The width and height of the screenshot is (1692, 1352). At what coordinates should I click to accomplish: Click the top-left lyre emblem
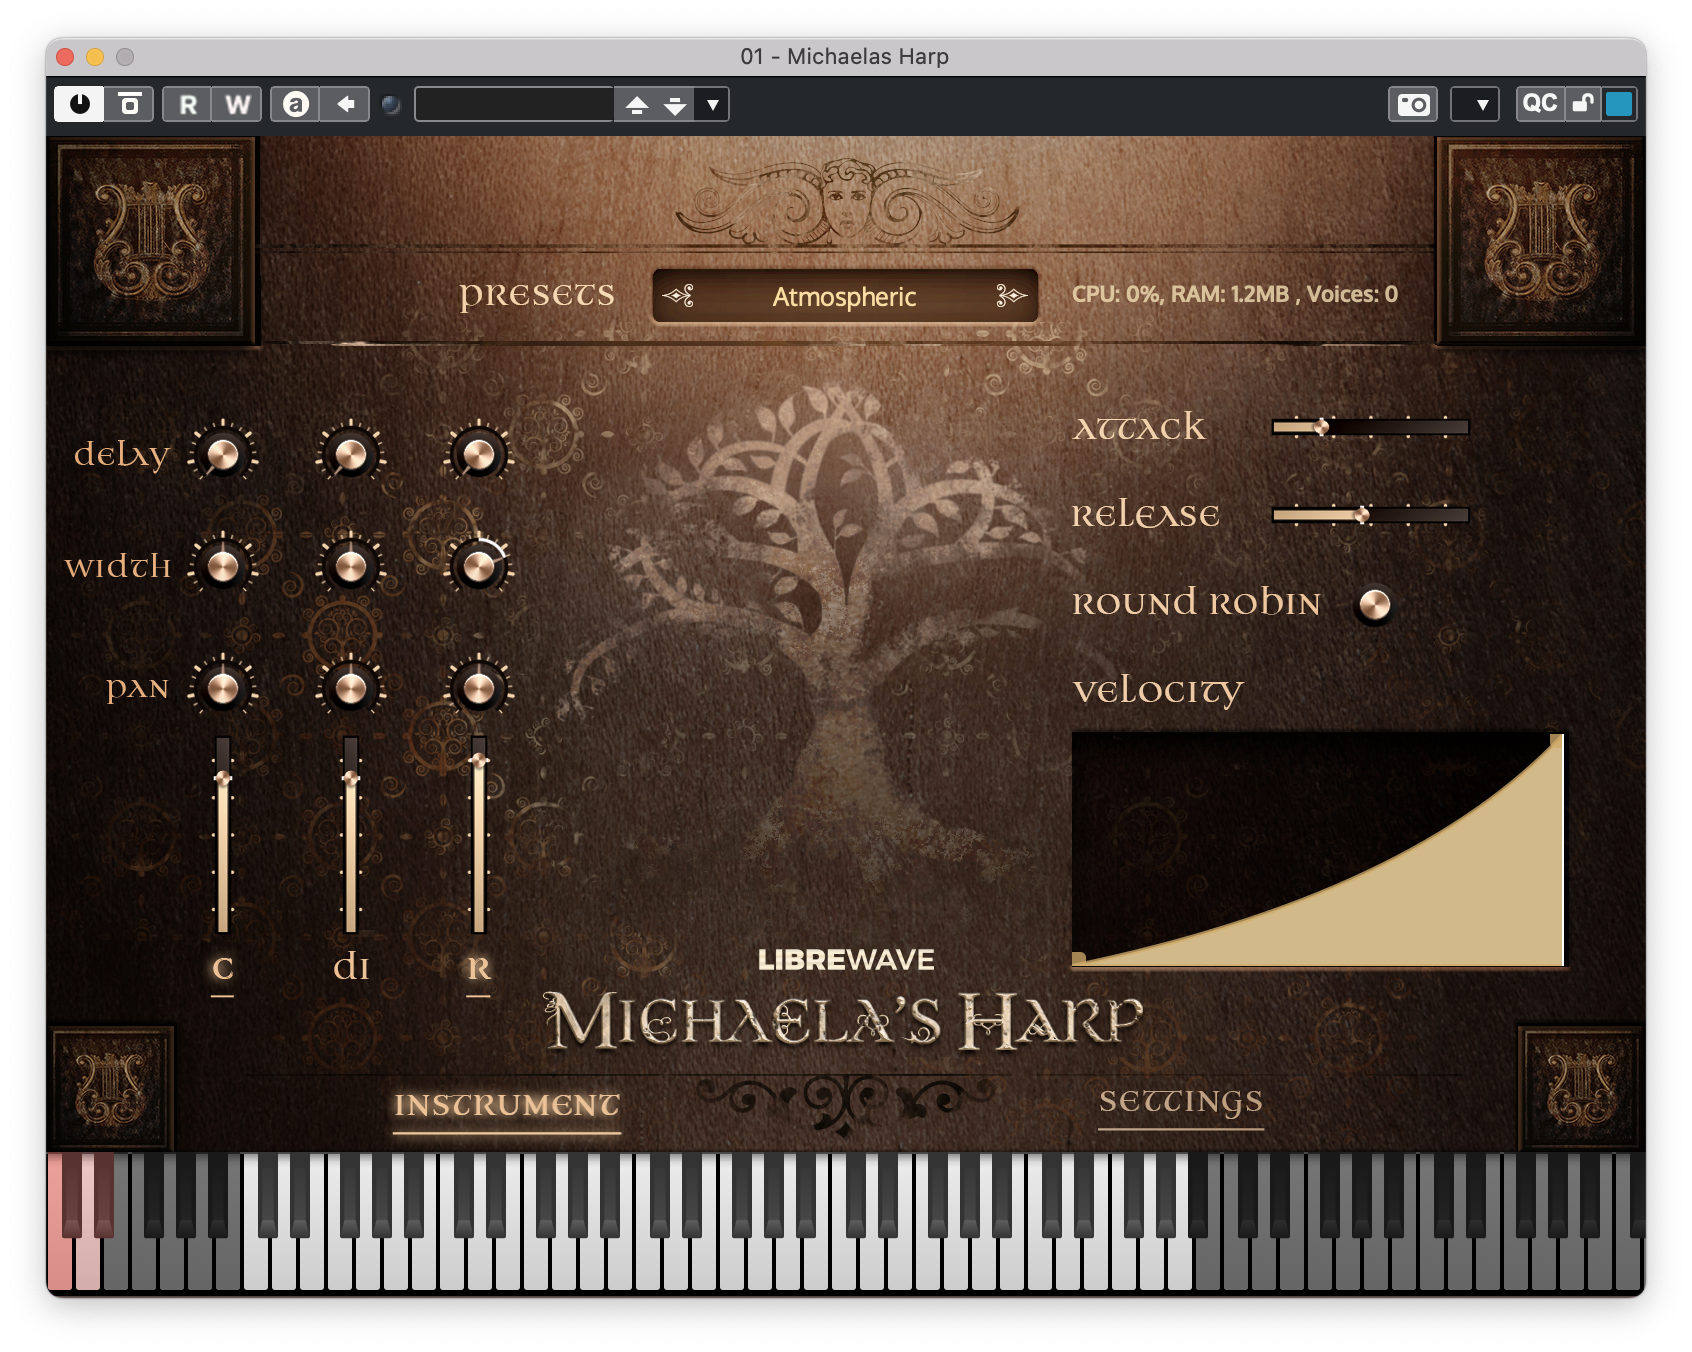(x=152, y=242)
